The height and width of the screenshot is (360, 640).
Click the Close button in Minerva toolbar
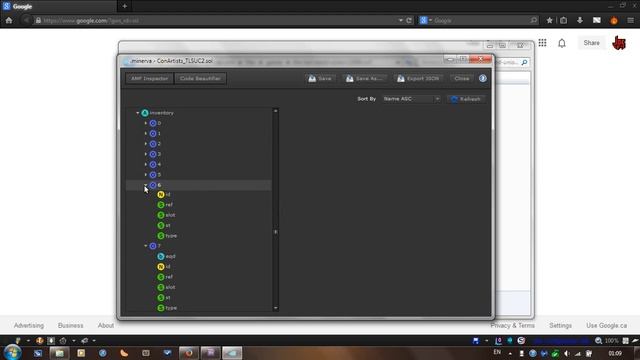(462, 78)
